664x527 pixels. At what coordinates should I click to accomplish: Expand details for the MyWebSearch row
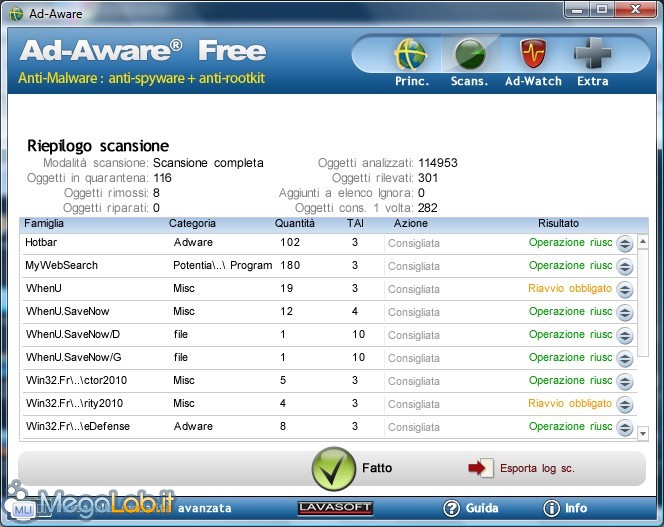[625, 266]
